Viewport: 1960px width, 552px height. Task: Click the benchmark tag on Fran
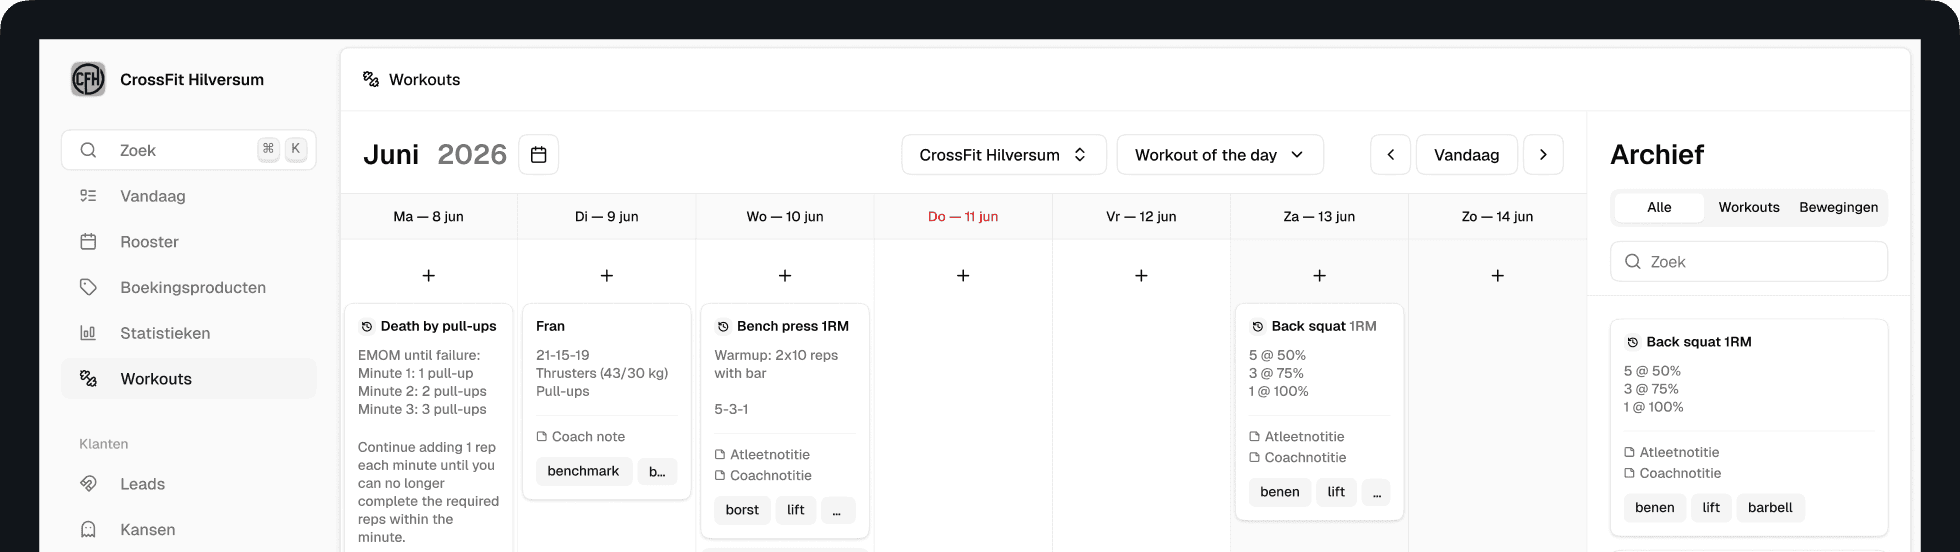pyautogui.click(x=583, y=471)
